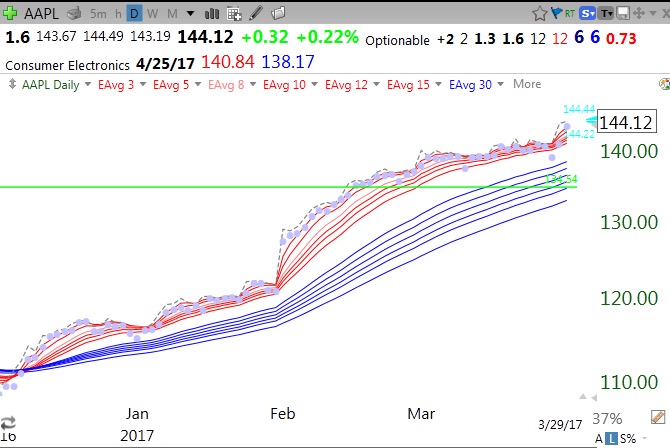Click the green 134.54 horizontal line label
Viewport: 670px width, 448px height.
pos(561,179)
